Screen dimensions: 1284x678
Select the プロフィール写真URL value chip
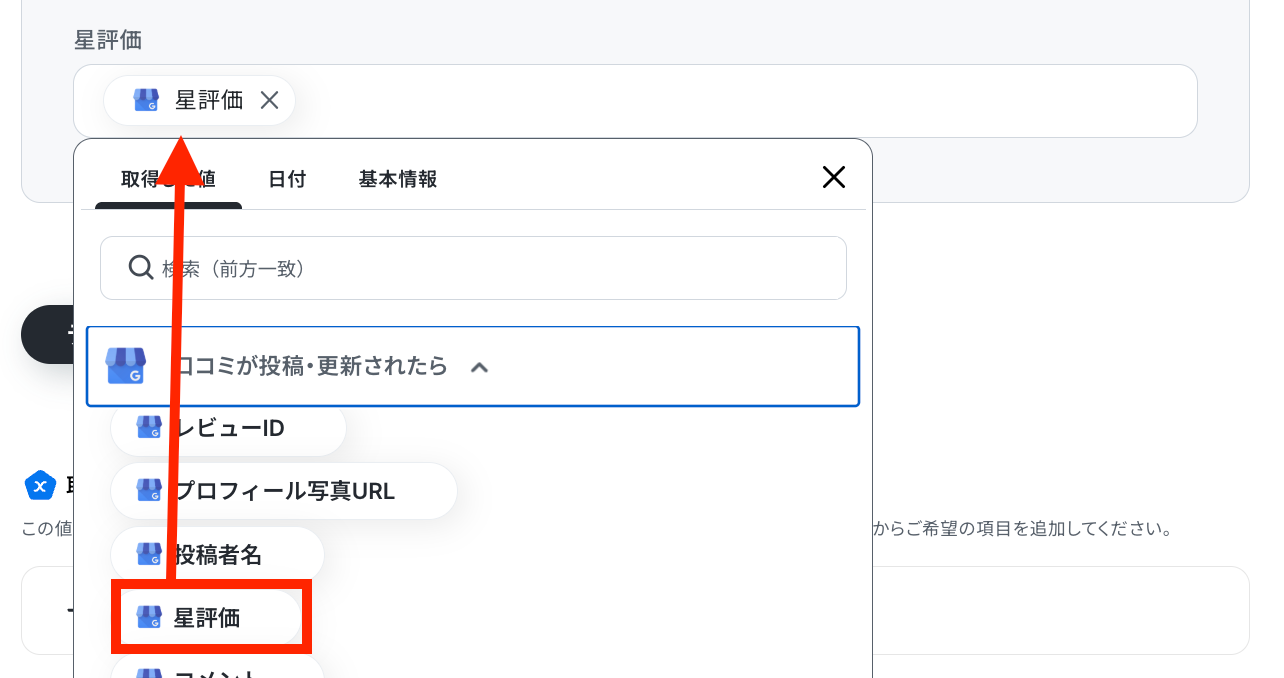[284, 491]
